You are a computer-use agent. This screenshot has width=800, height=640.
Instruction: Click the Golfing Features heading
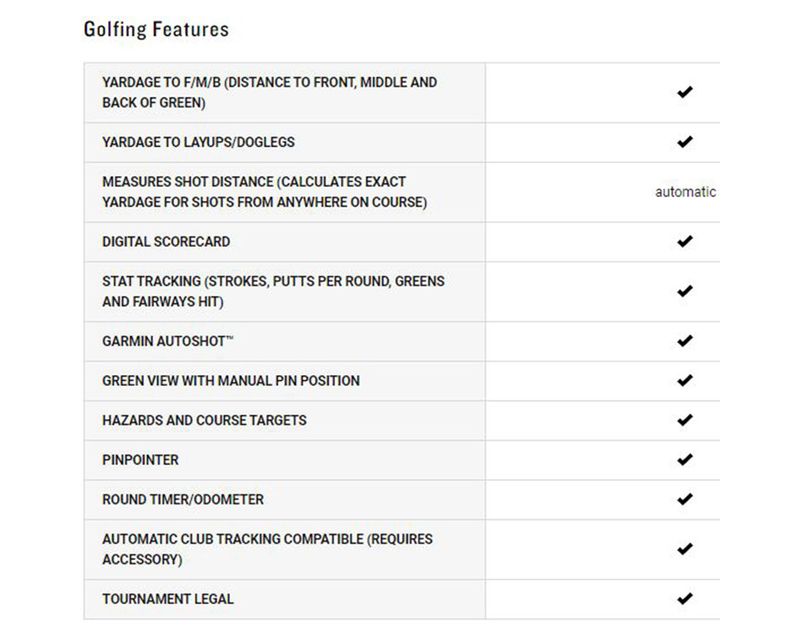156,30
